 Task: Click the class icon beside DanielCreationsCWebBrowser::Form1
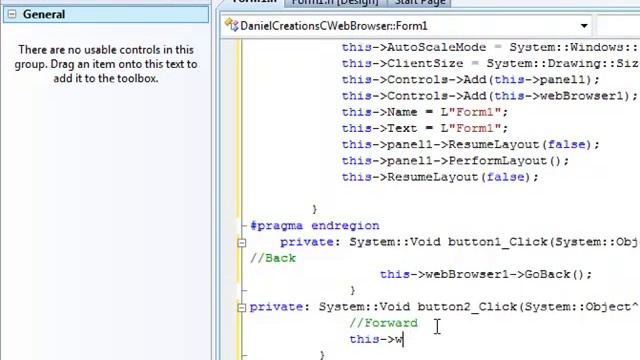[x=231, y=25]
